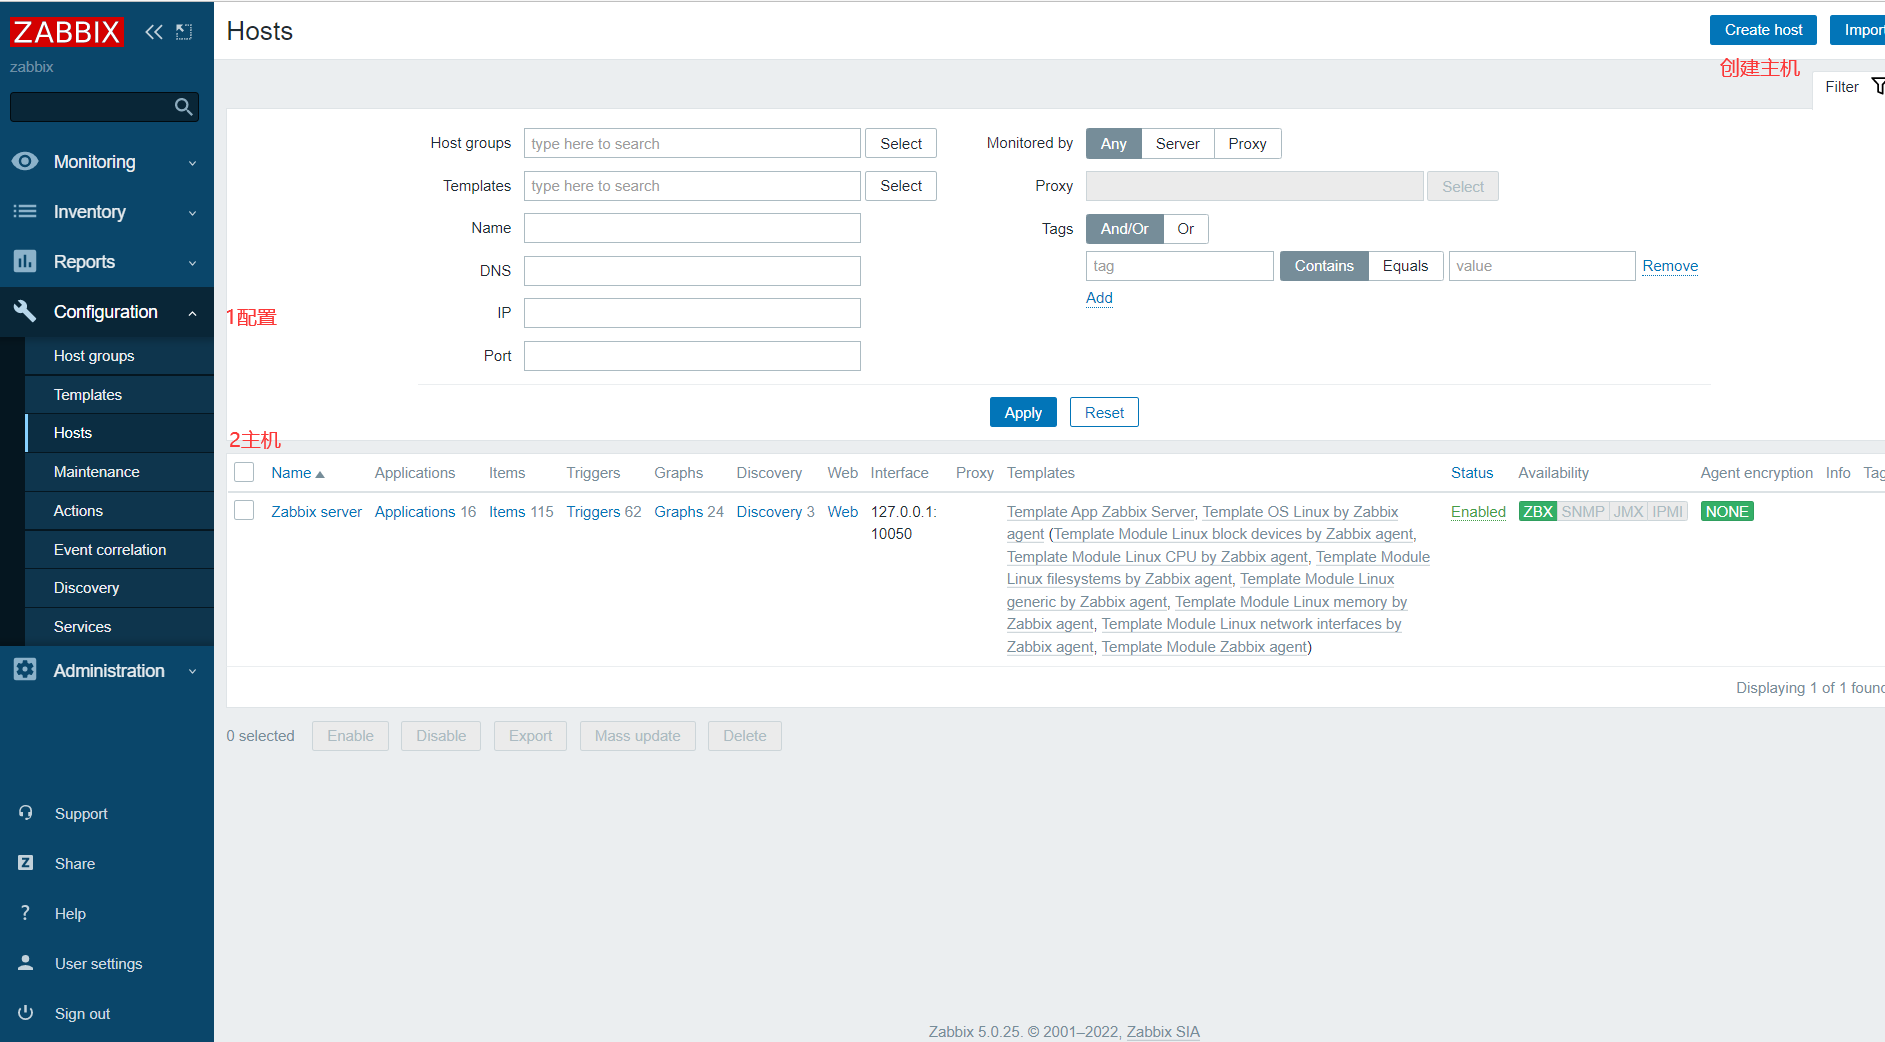Viewport: 1885px width, 1042px height.
Task: Click the Monitoring eye icon
Action: (25, 161)
